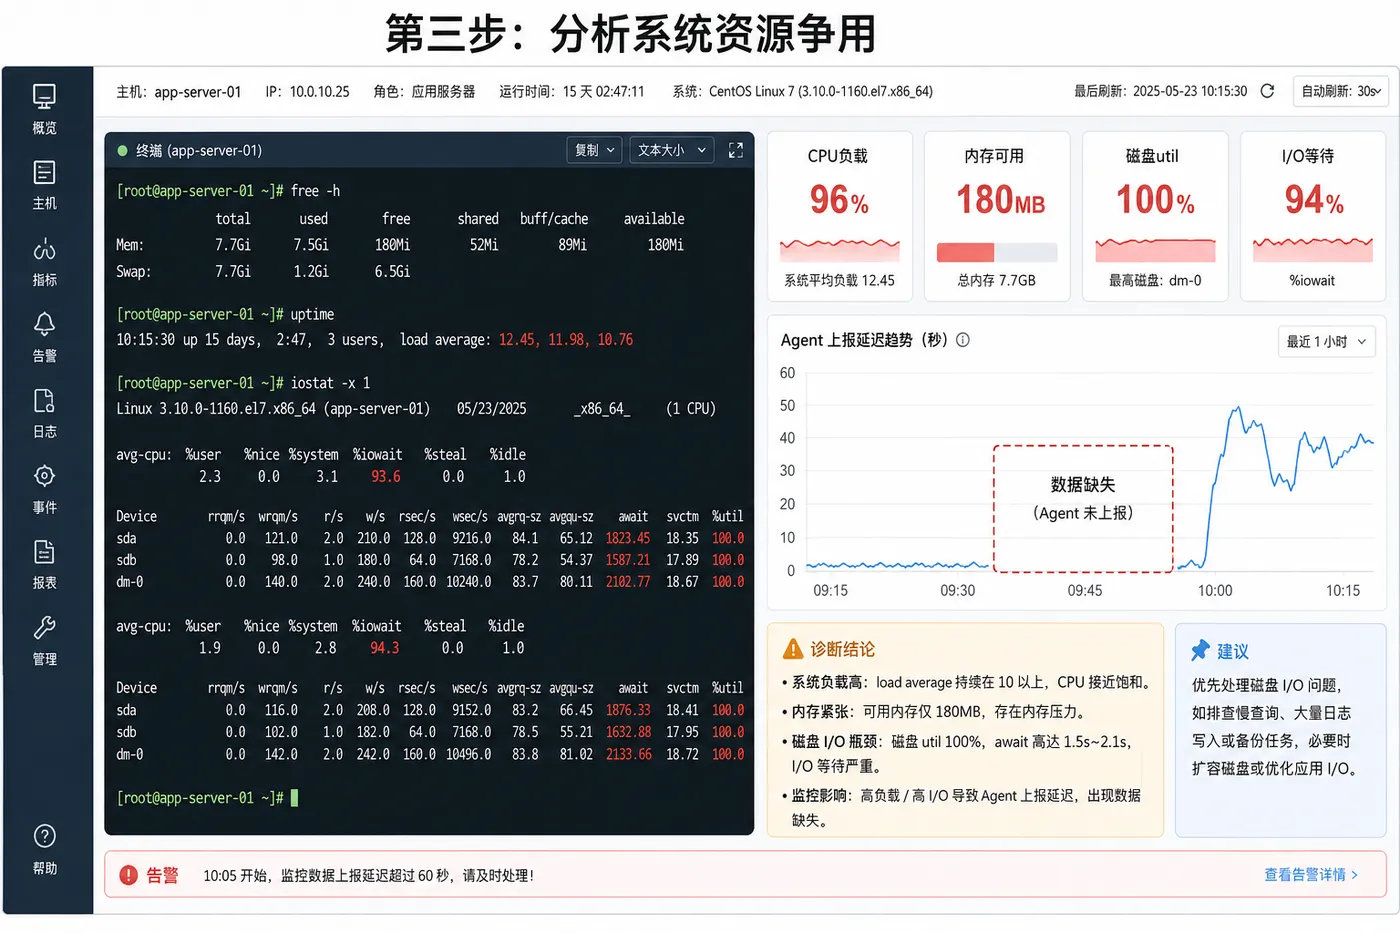Click the %iowait value 94.3

pyautogui.click(x=385, y=648)
